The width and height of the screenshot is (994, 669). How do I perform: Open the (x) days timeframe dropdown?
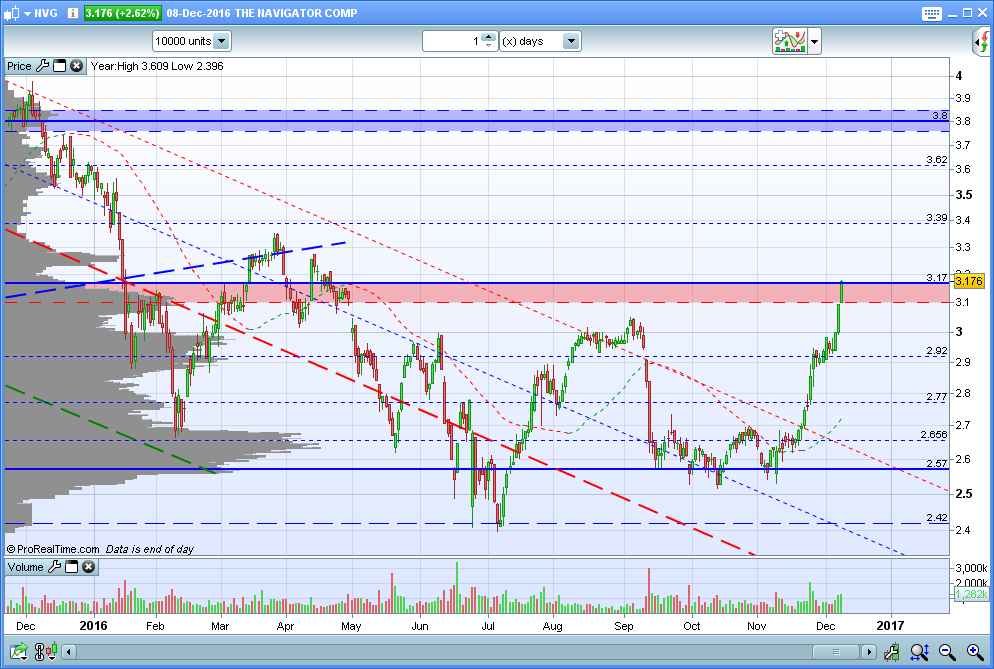tap(540, 41)
